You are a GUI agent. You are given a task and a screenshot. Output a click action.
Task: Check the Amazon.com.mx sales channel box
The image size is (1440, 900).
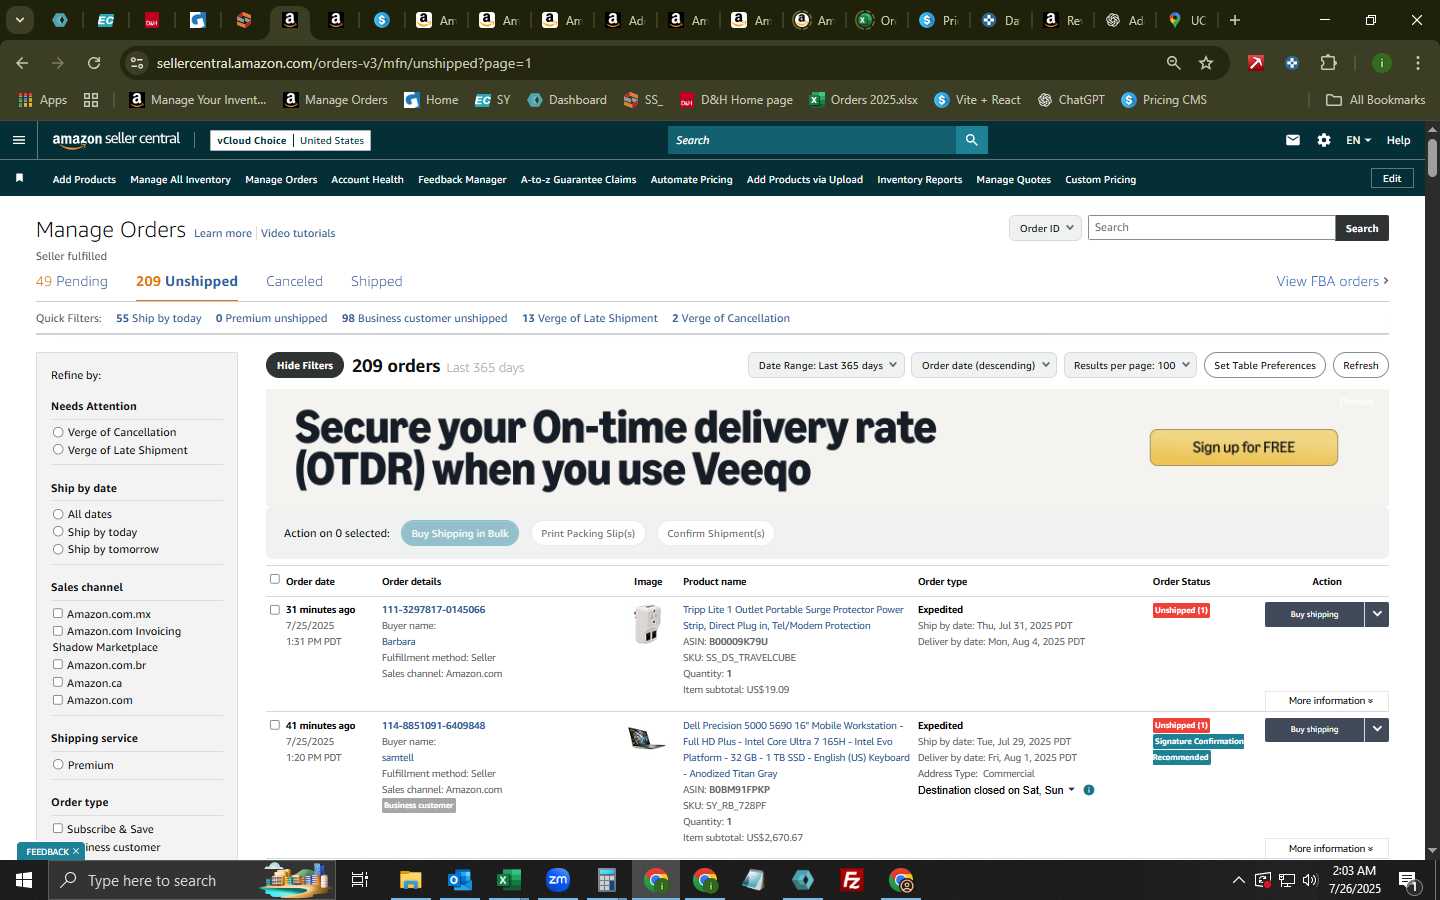tap(58, 614)
